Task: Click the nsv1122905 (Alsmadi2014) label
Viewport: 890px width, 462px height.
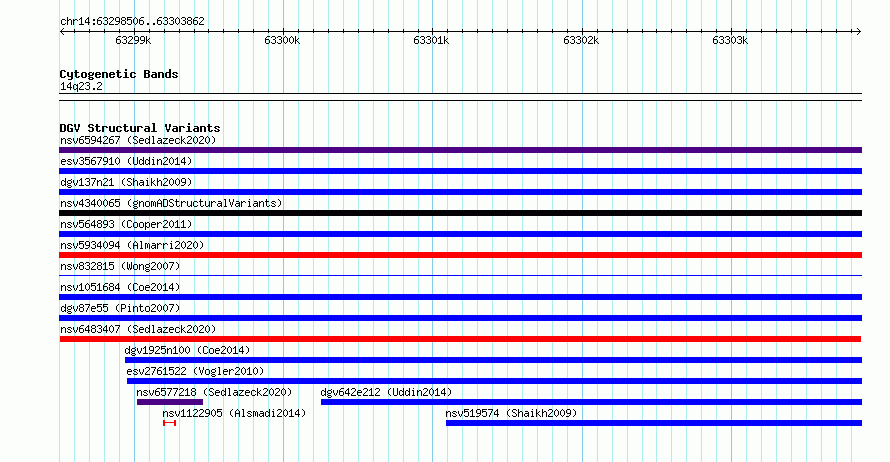Action: pyautogui.click(x=234, y=413)
